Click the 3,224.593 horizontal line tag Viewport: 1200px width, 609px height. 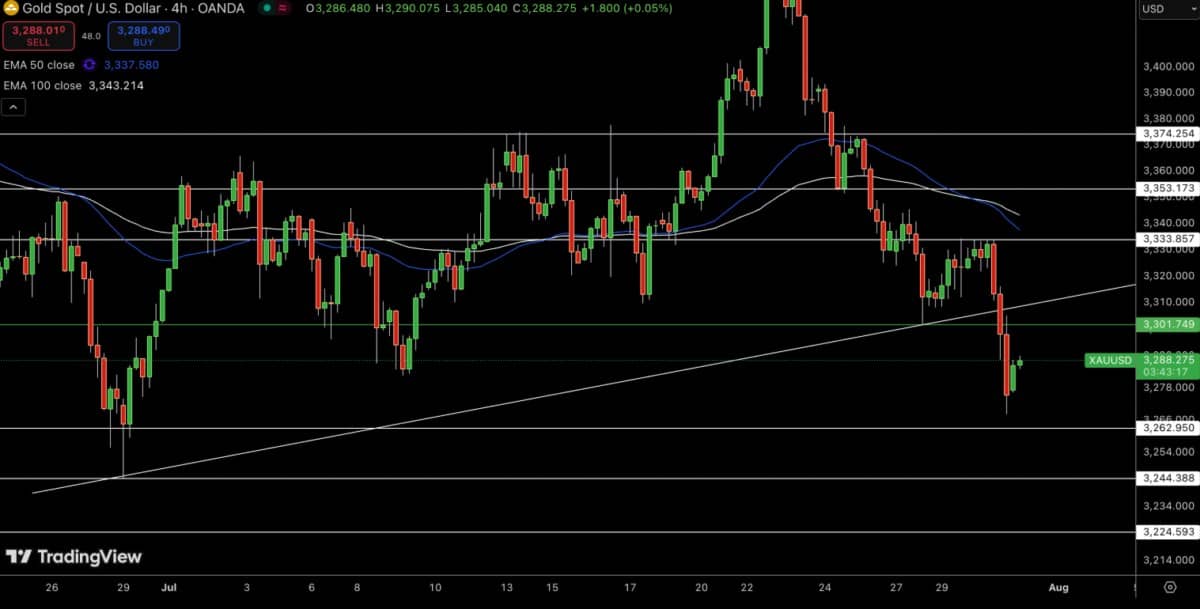click(1168, 532)
